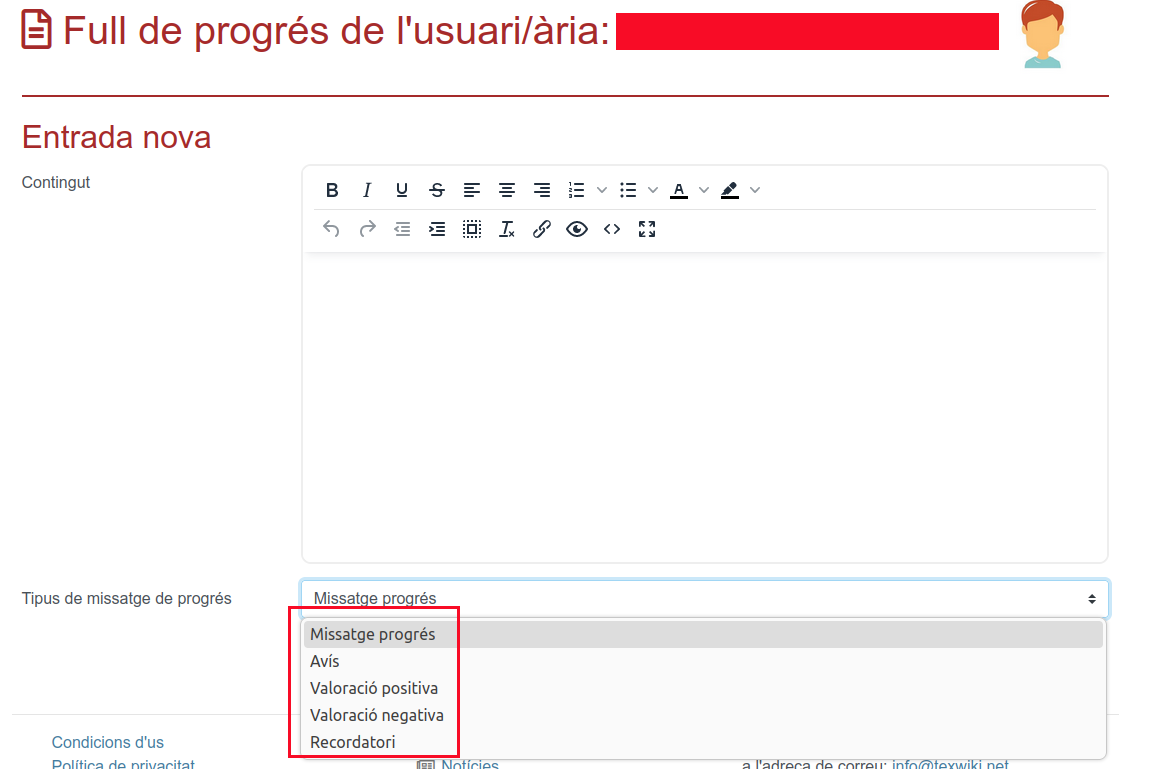
Task: Open the source code view
Action: tap(611, 229)
